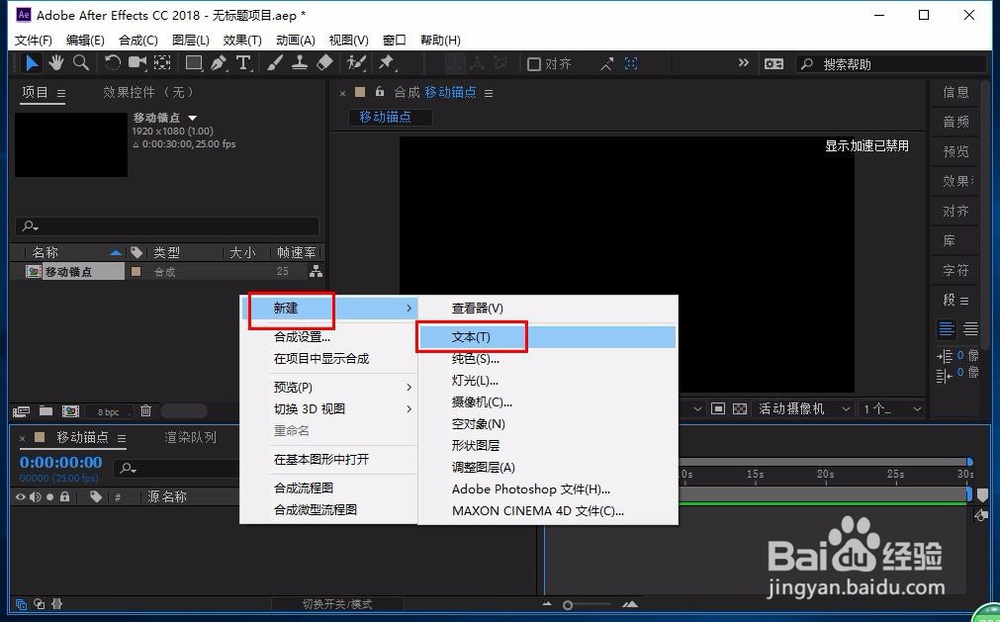The width and height of the screenshot is (1000, 622).
Task: Click the workspace layout icon beside search
Action: [774, 64]
